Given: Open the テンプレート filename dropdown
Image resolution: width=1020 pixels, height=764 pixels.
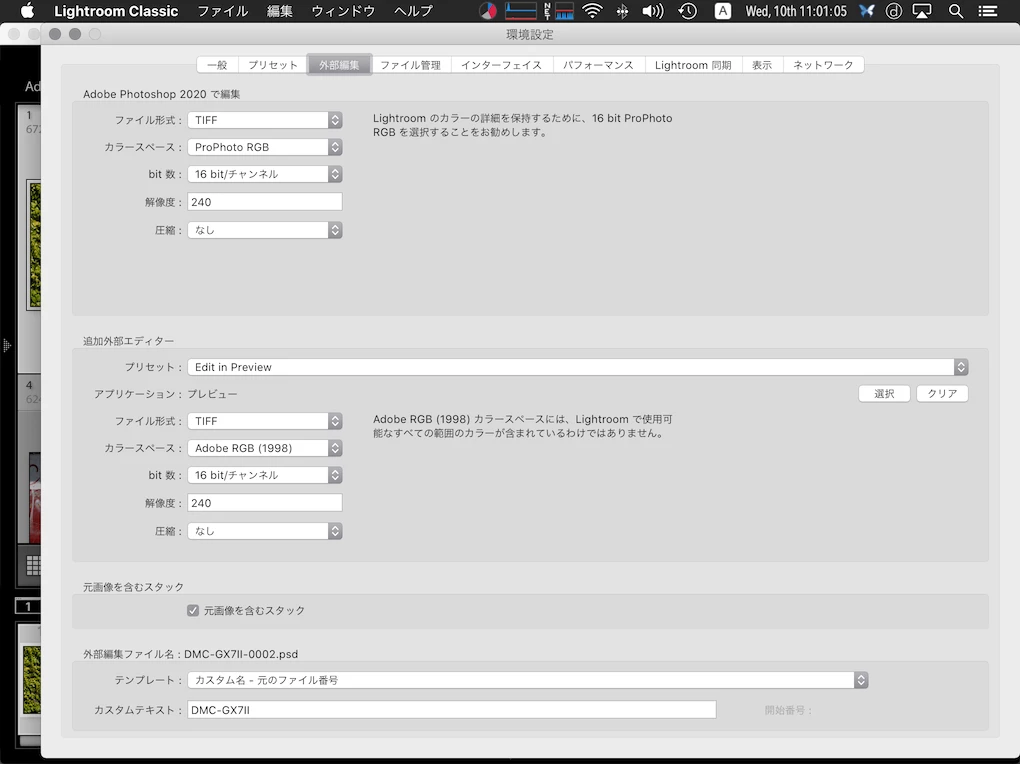Looking at the screenshot, I should [x=528, y=680].
